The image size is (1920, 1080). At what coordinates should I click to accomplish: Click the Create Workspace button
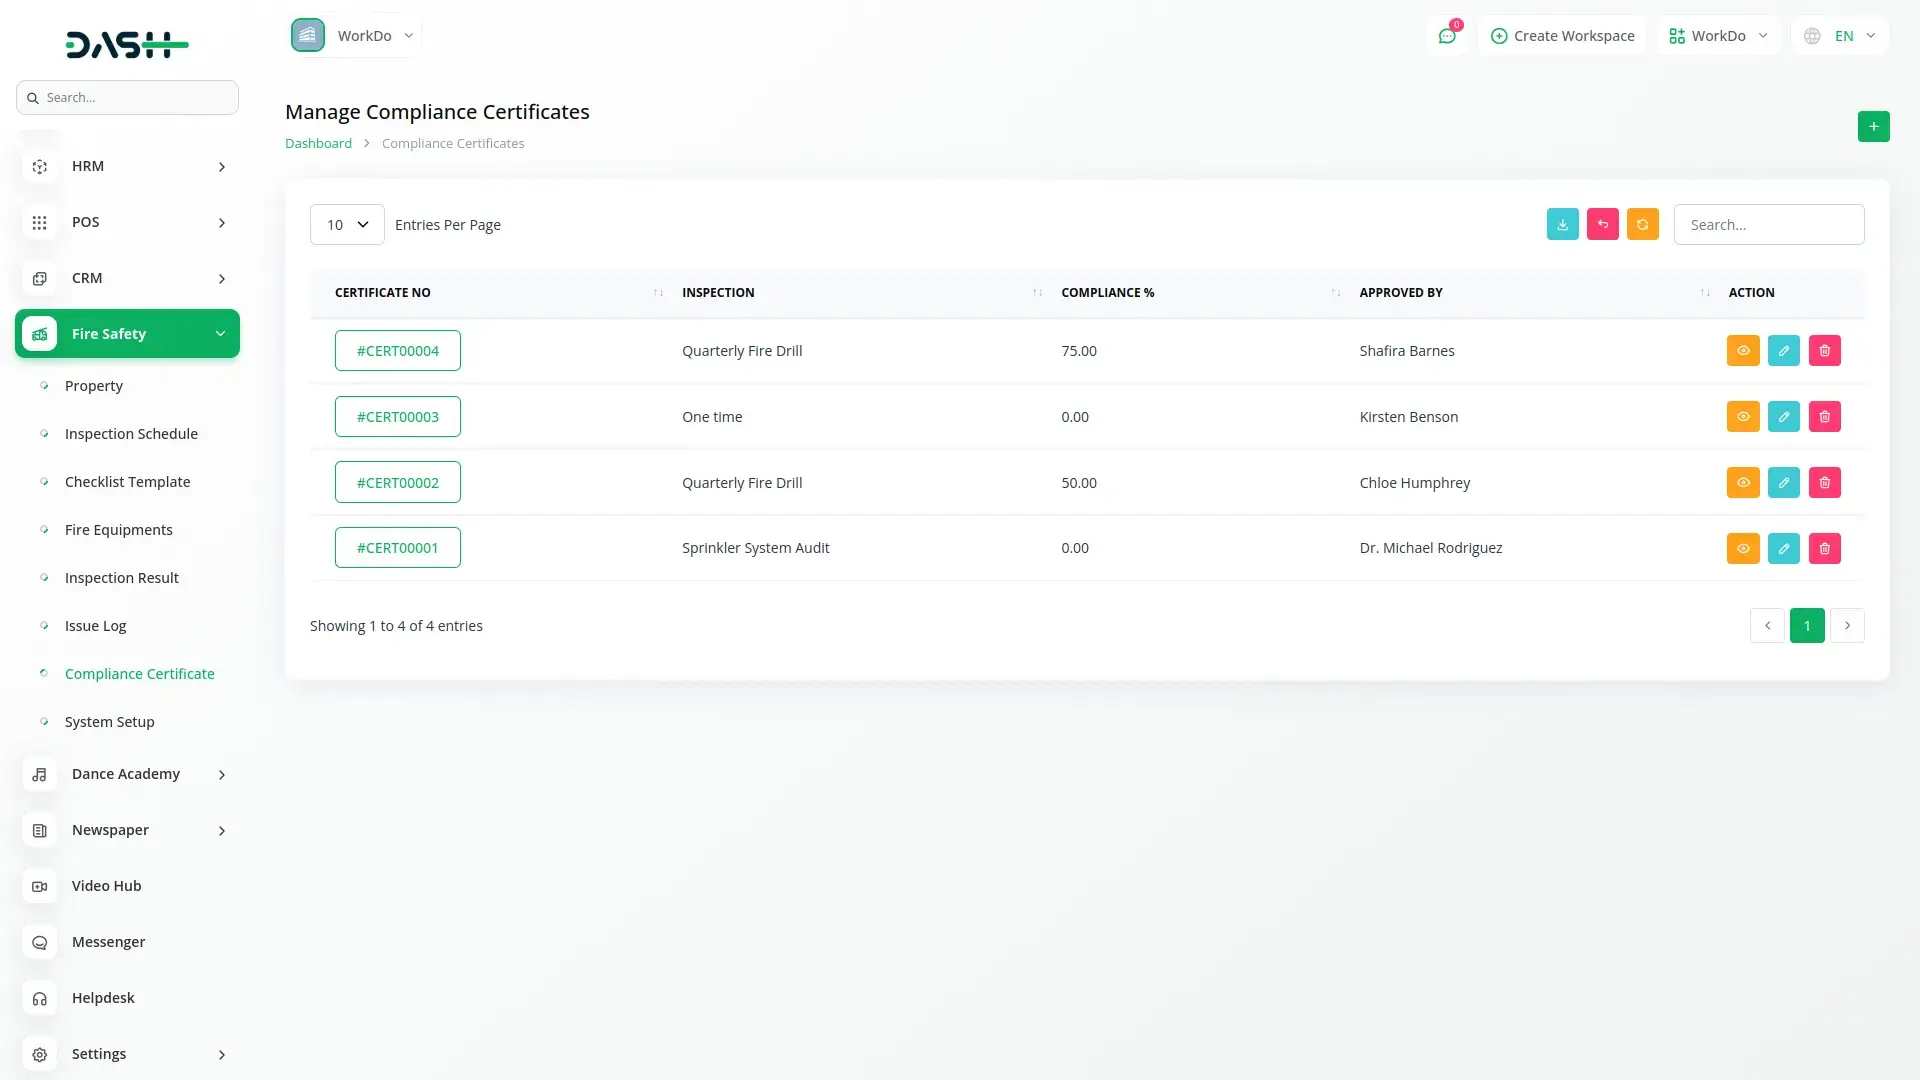coord(1562,36)
